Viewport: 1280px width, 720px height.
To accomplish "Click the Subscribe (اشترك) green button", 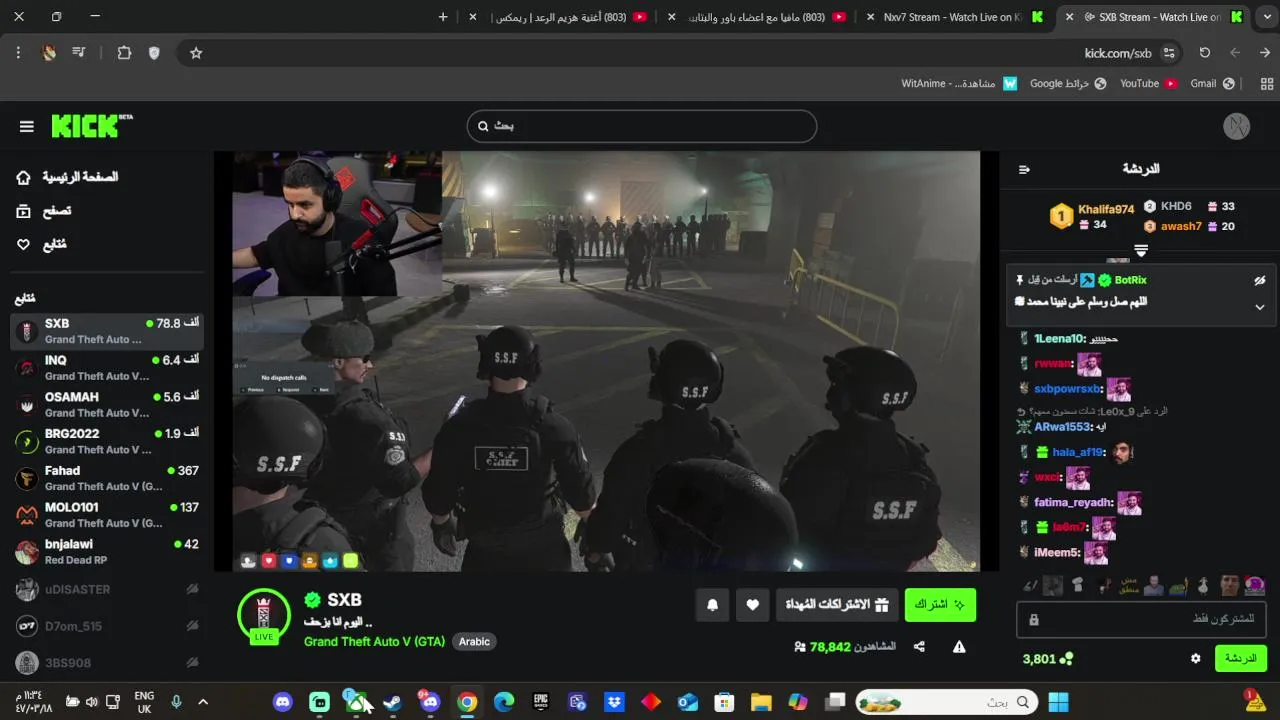I will 940,605.
